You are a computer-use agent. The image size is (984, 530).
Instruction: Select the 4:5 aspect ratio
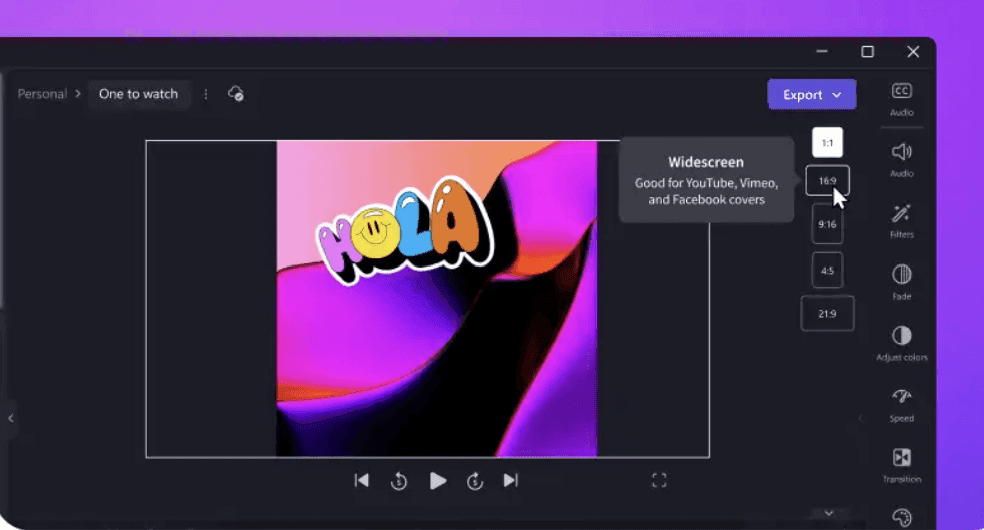point(827,270)
